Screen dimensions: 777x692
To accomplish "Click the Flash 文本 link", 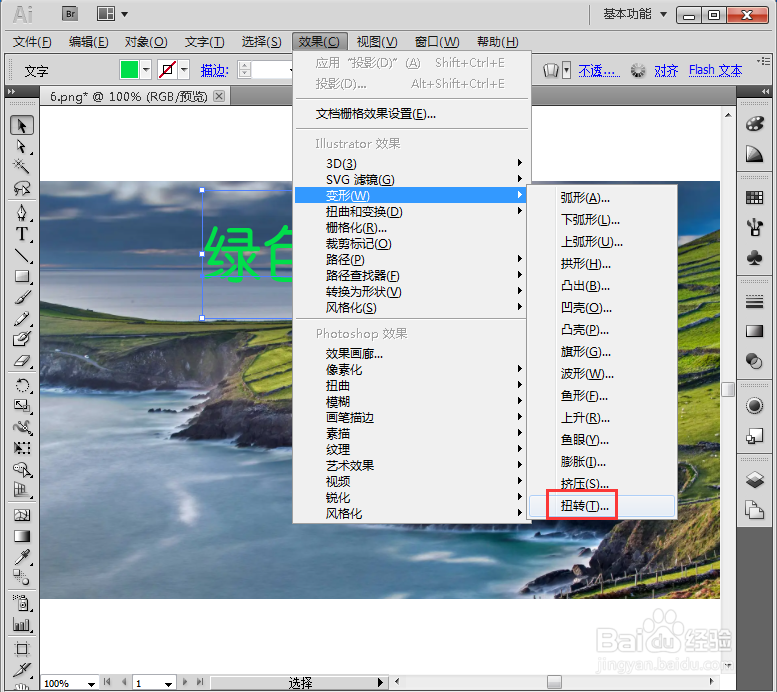I will pos(715,70).
